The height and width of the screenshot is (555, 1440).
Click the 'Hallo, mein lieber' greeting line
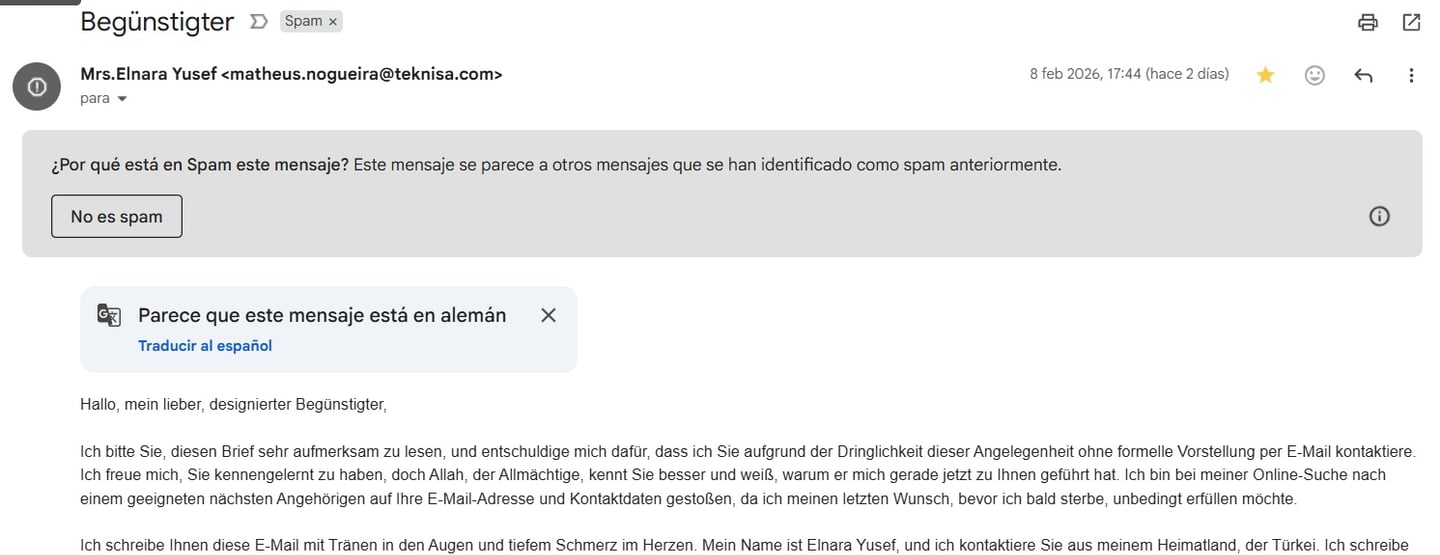[233, 405]
